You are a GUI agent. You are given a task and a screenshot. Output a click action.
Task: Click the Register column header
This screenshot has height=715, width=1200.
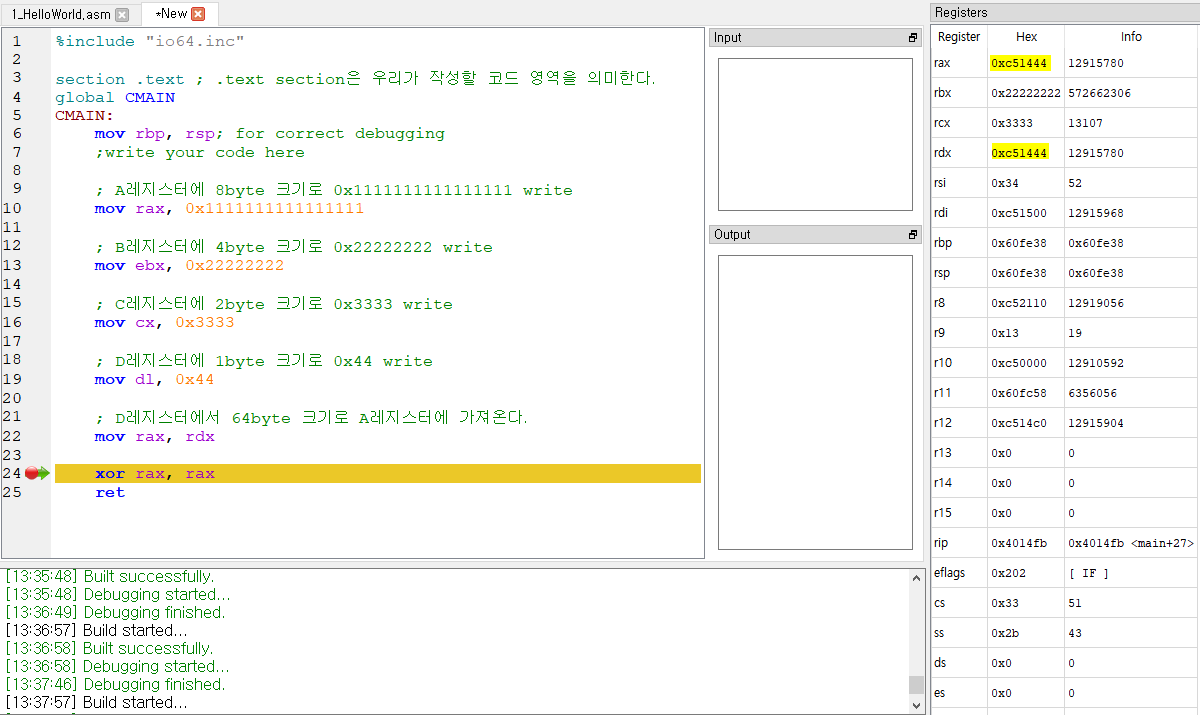click(959, 37)
